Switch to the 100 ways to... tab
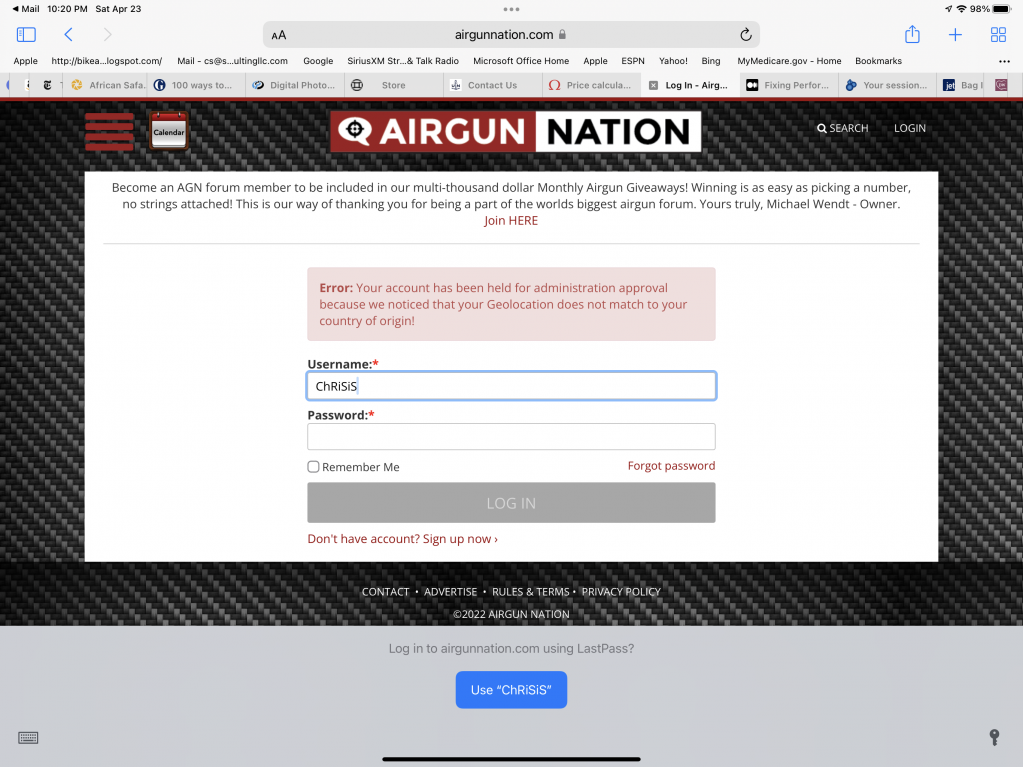 point(197,85)
